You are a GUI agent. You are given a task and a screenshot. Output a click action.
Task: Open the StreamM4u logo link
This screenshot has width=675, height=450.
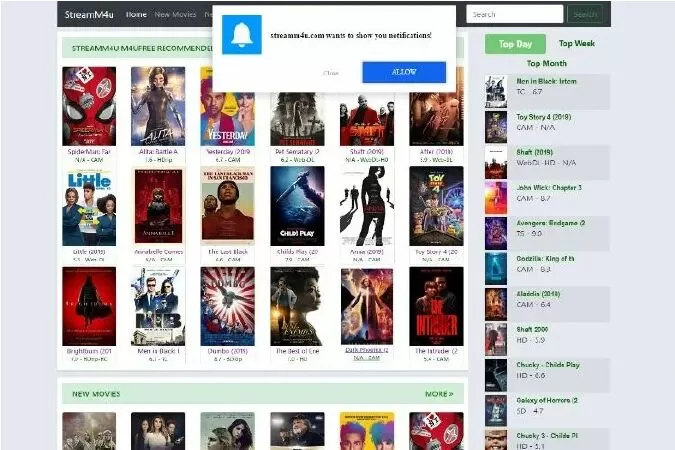89,14
